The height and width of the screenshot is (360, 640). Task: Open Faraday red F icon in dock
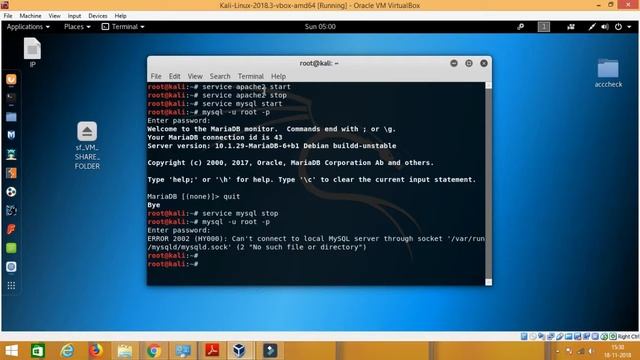coord(11,229)
